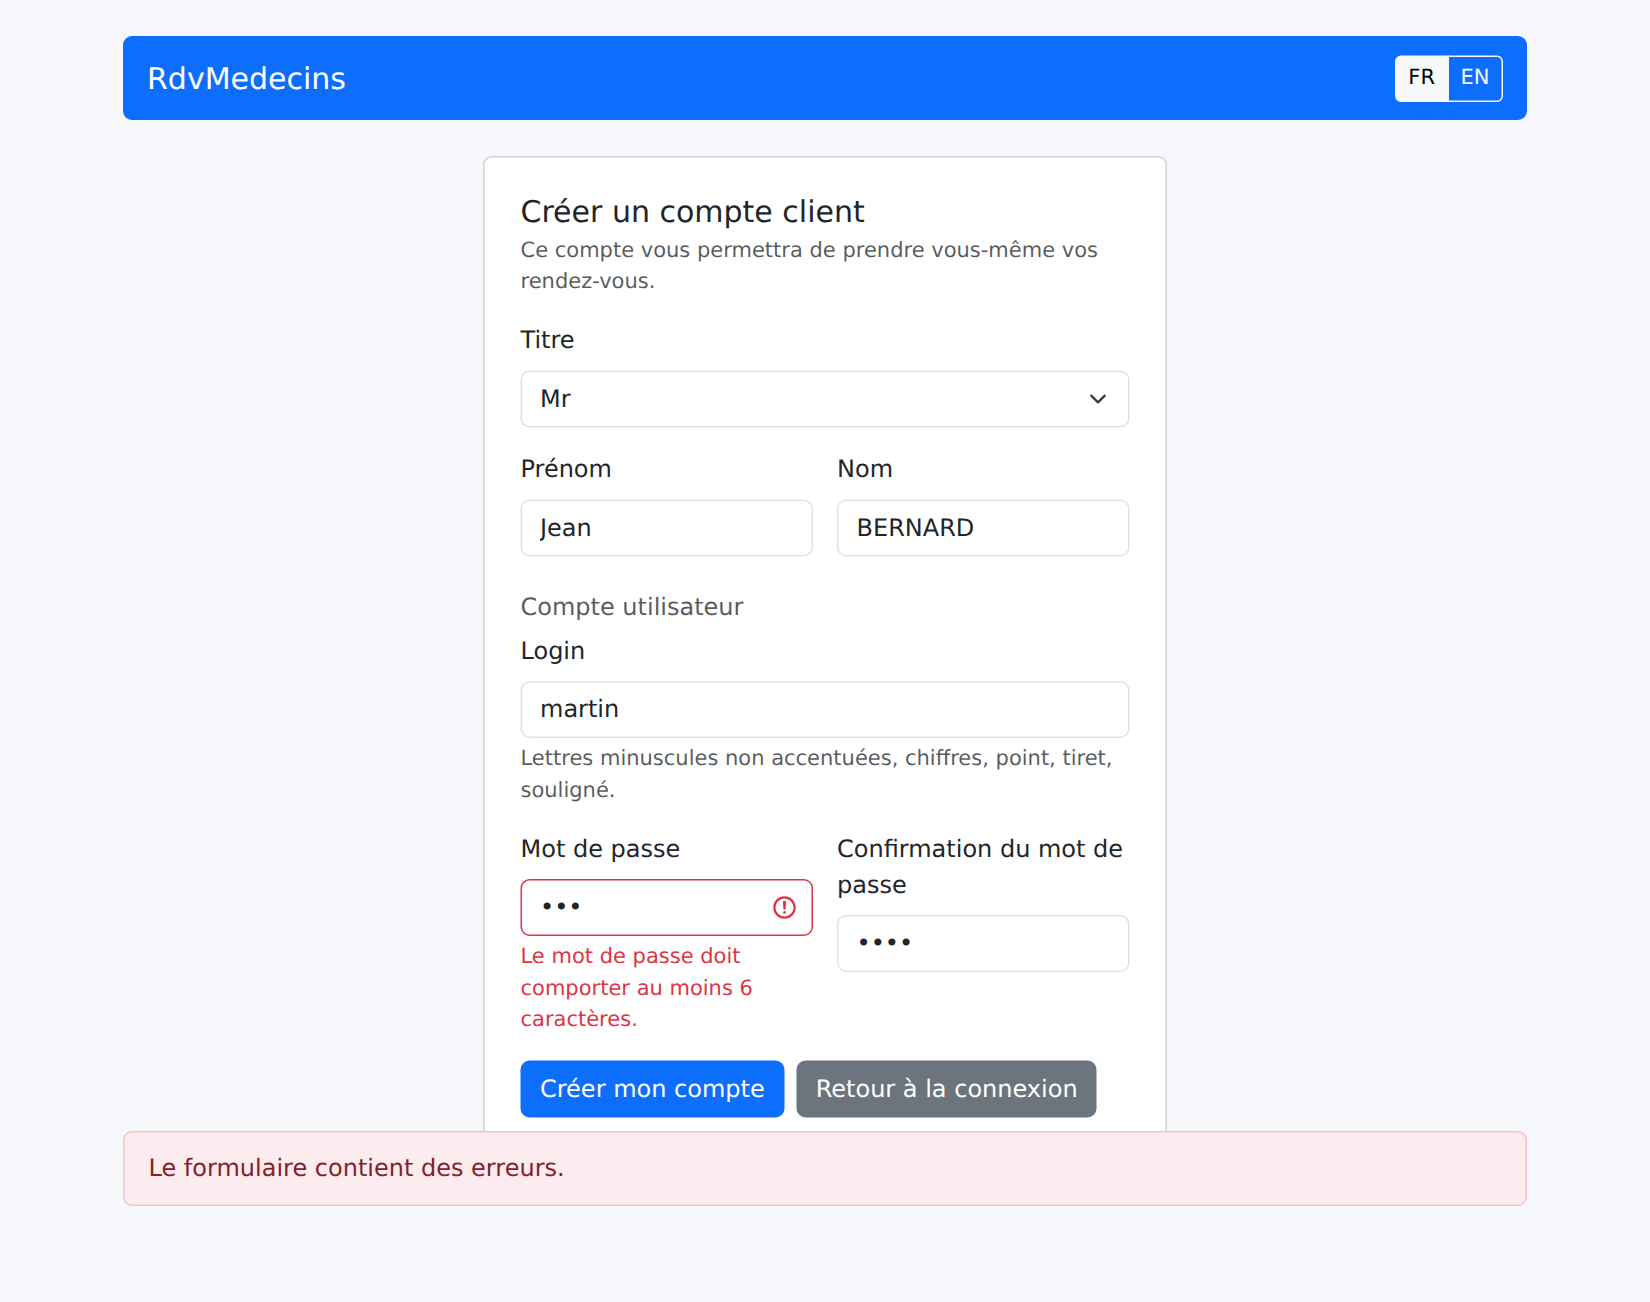Viewport: 1650px width, 1302px height.
Task: Click the 'Créer un compte client' heading
Action: (692, 212)
